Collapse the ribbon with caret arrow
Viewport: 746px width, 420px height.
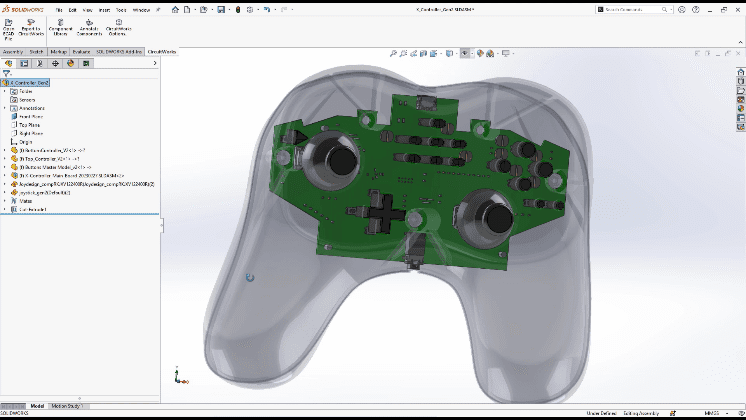point(740,42)
